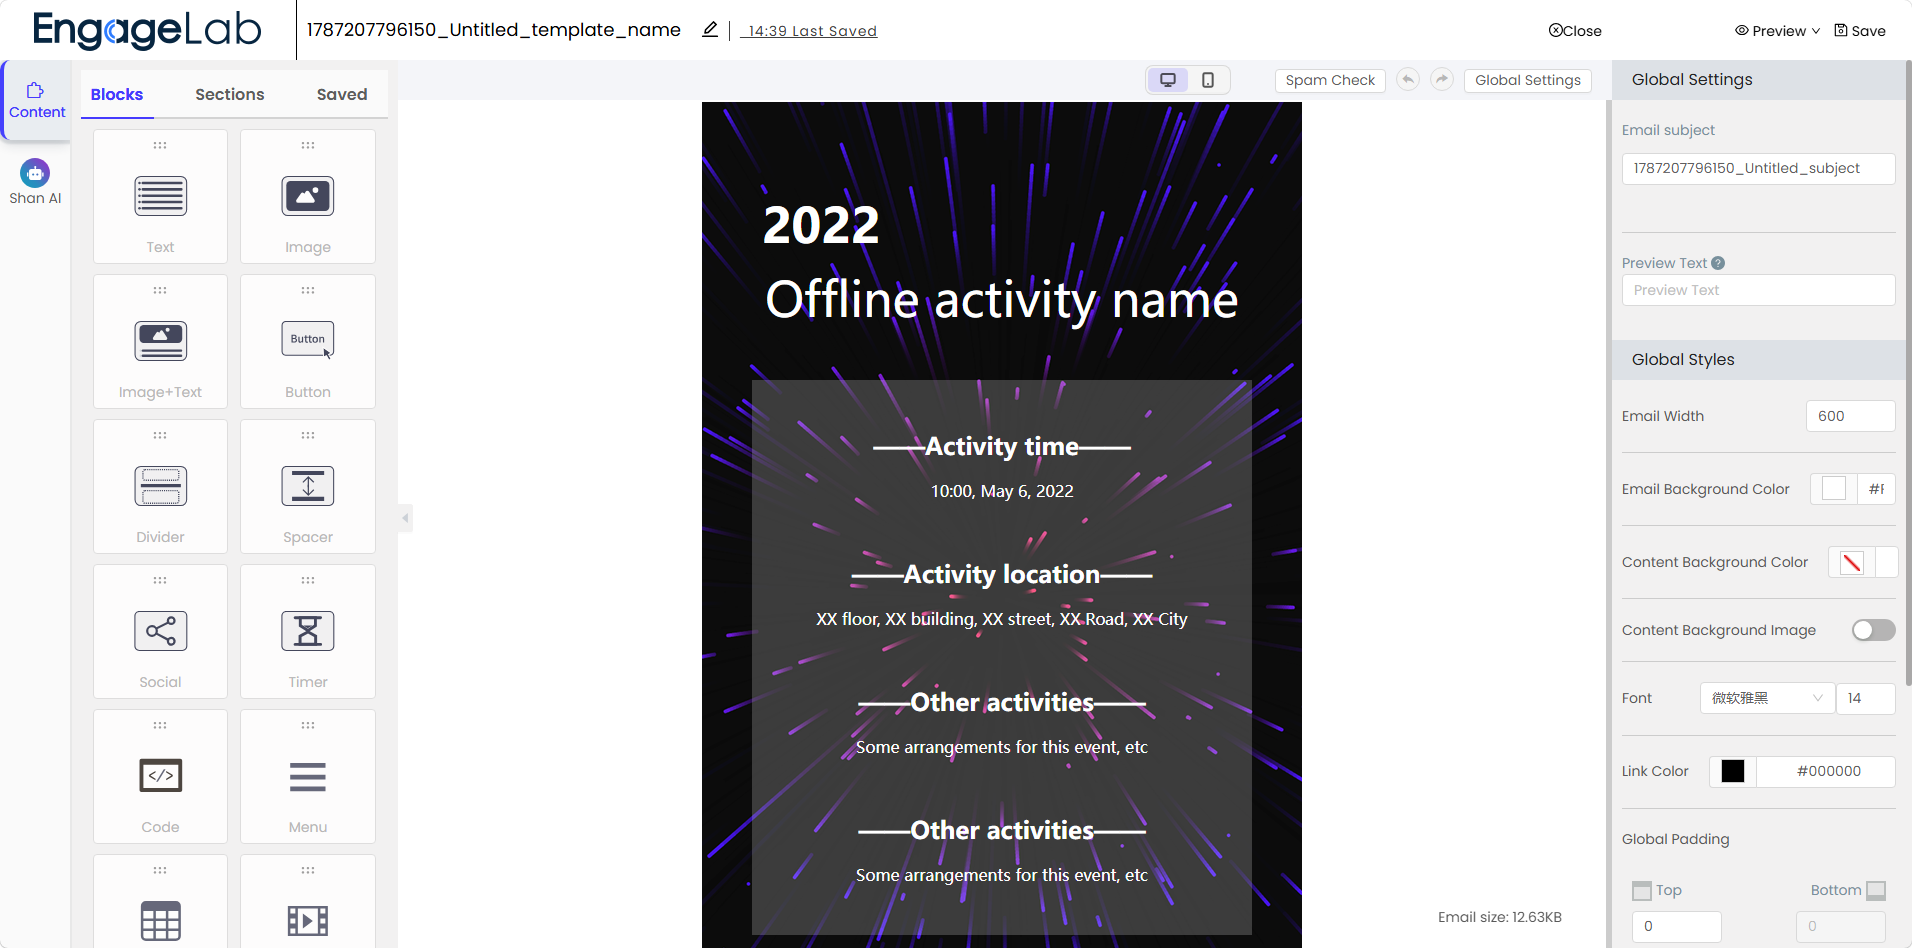Open Global Settings from toolbar
1912x948 pixels.
tap(1528, 80)
